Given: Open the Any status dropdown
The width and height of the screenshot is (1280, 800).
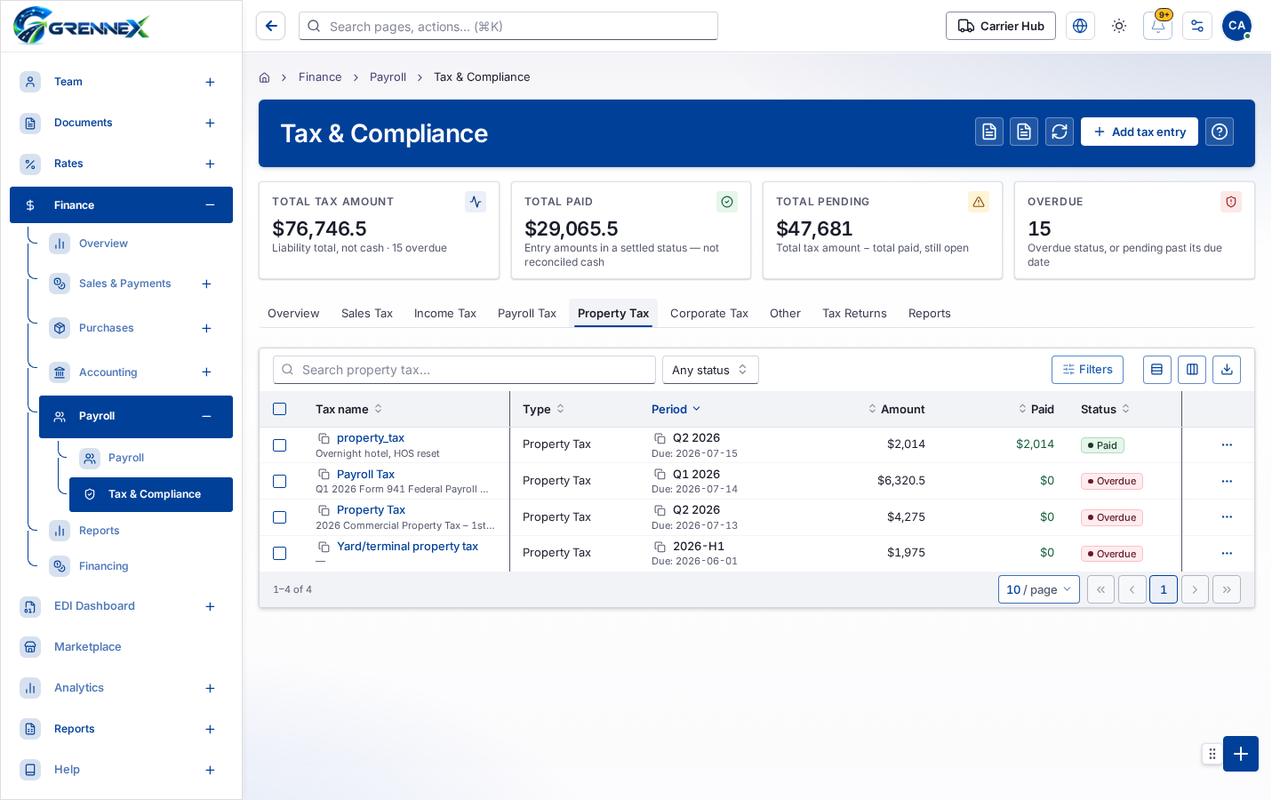Looking at the screenshot, I should pos(710,370).
